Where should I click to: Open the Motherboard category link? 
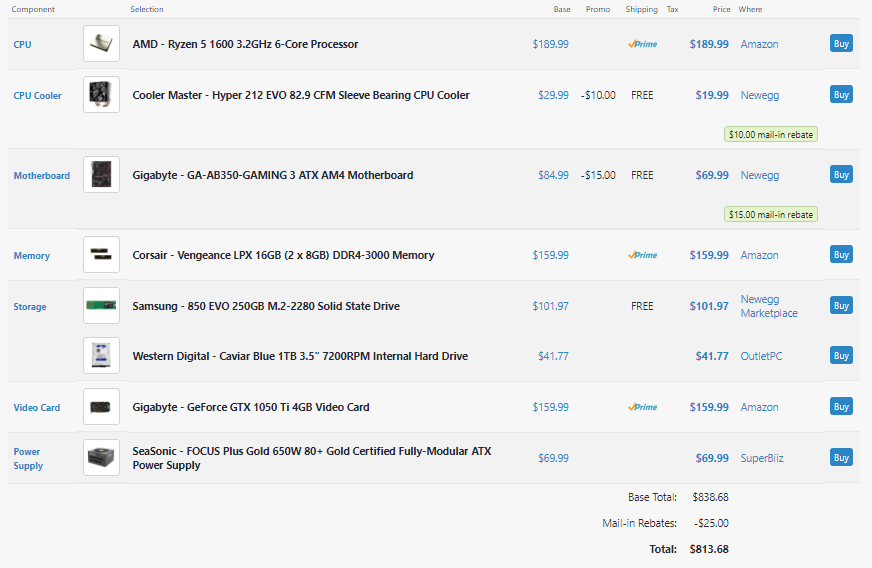click(x=42, y=176)
